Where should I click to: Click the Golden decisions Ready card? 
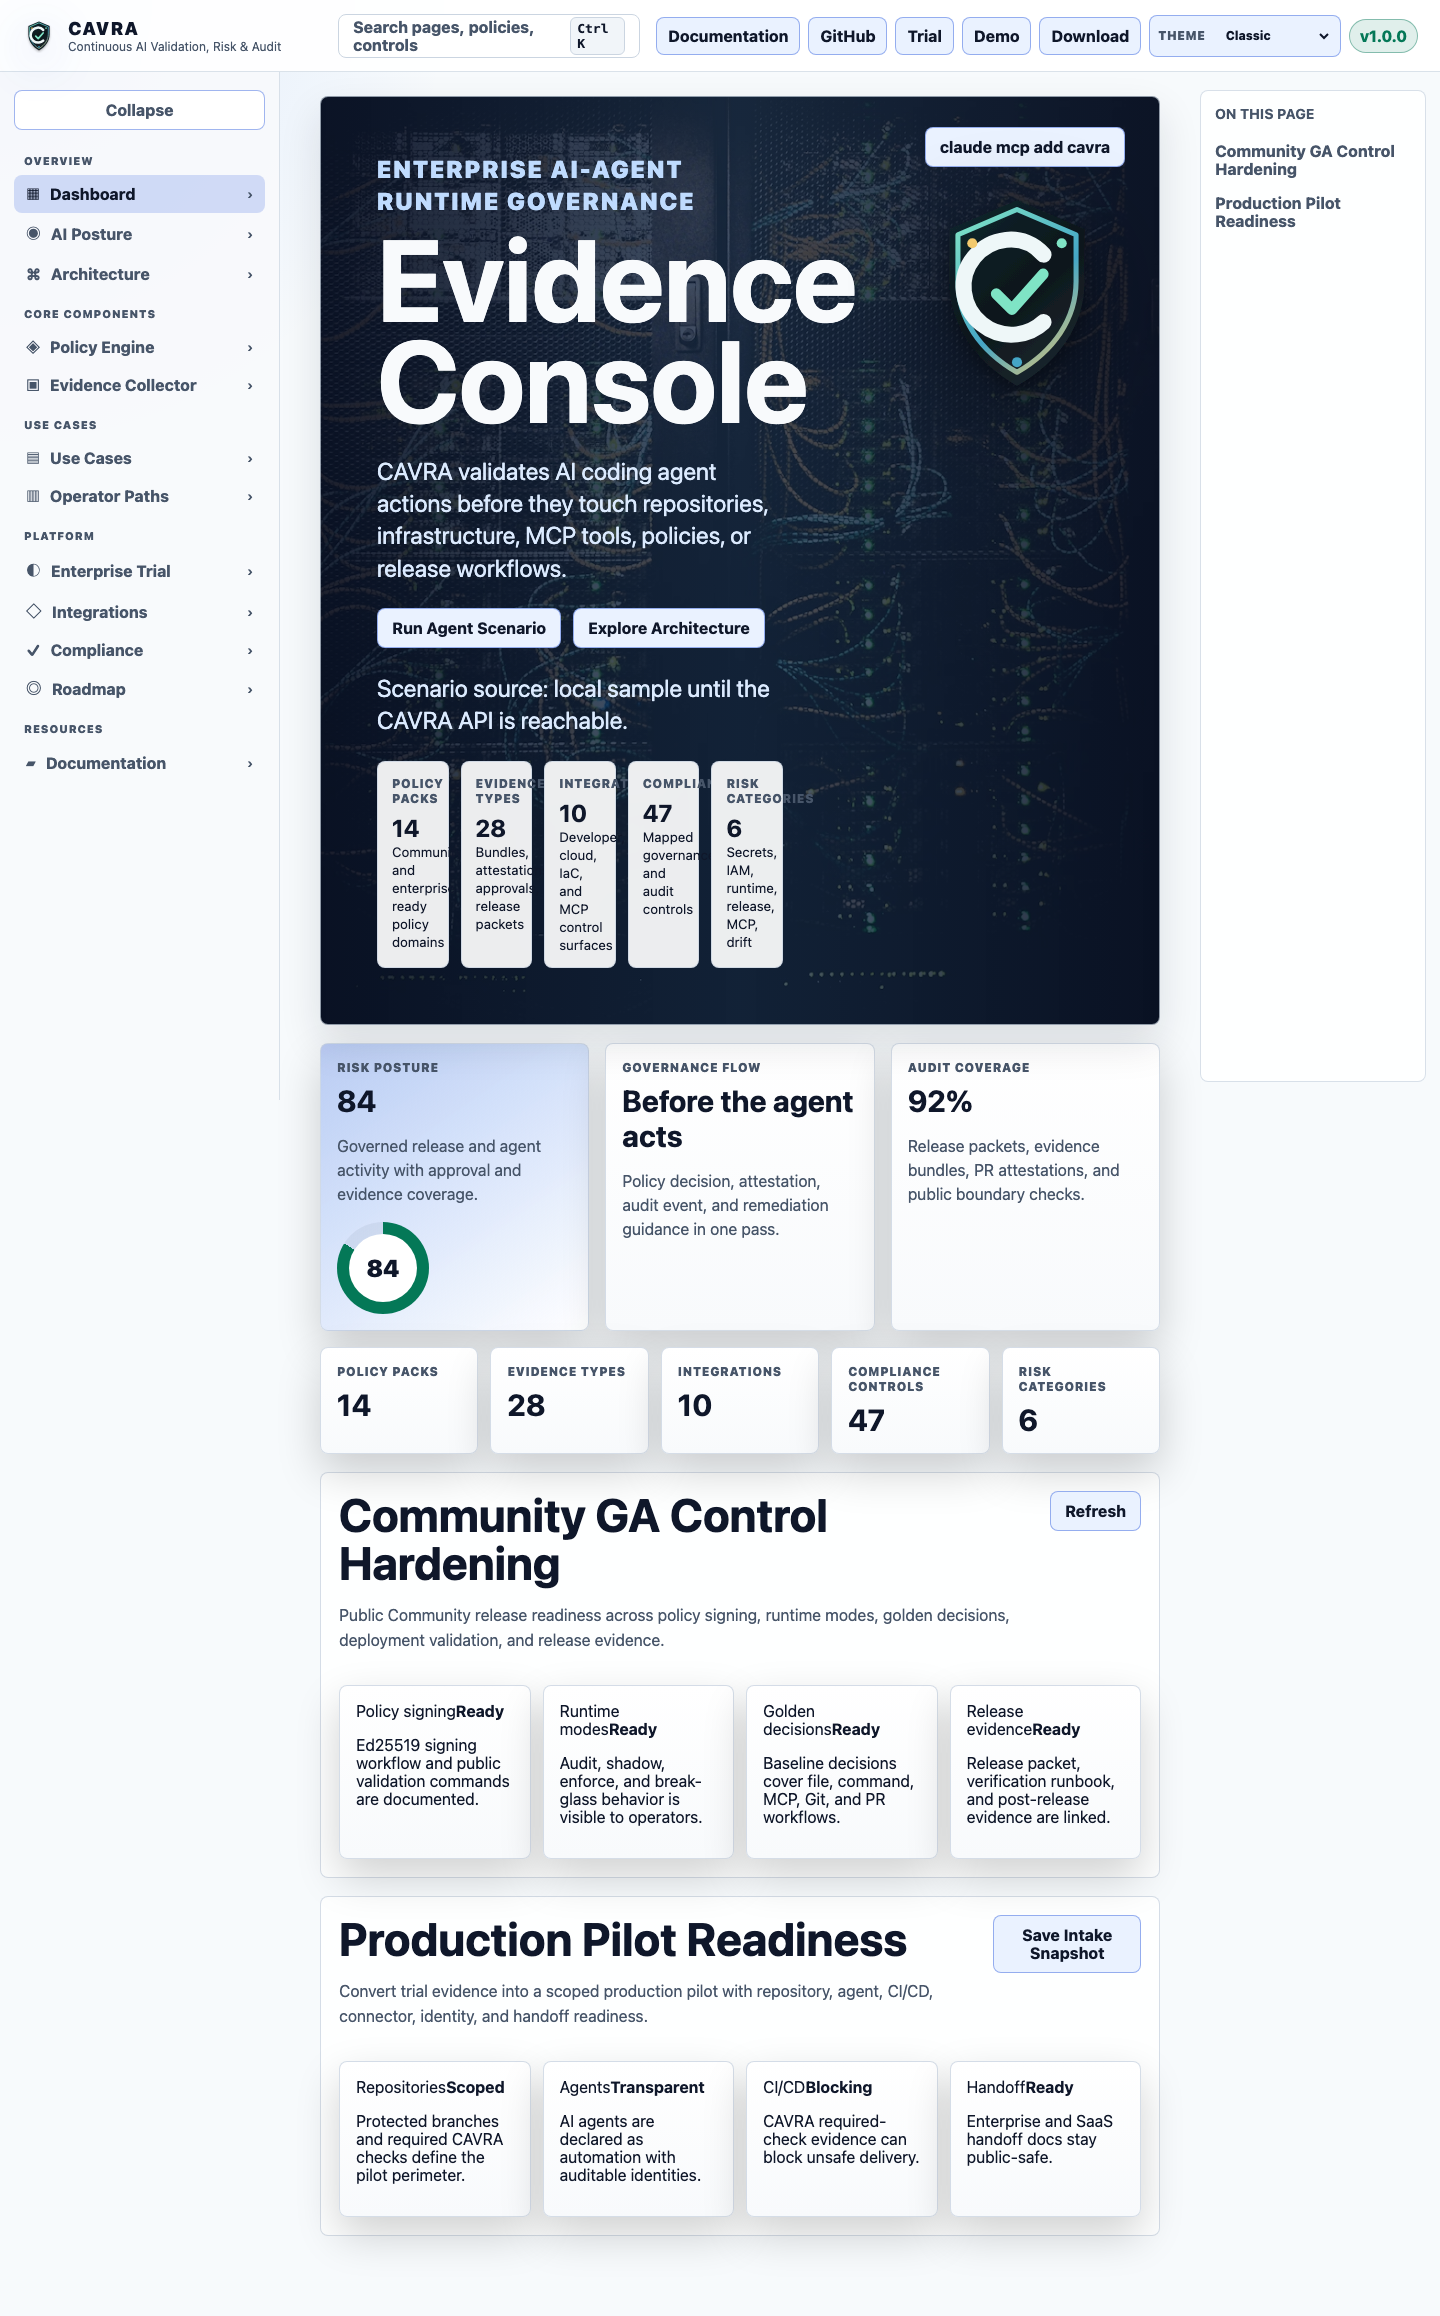click(842, 1772)
